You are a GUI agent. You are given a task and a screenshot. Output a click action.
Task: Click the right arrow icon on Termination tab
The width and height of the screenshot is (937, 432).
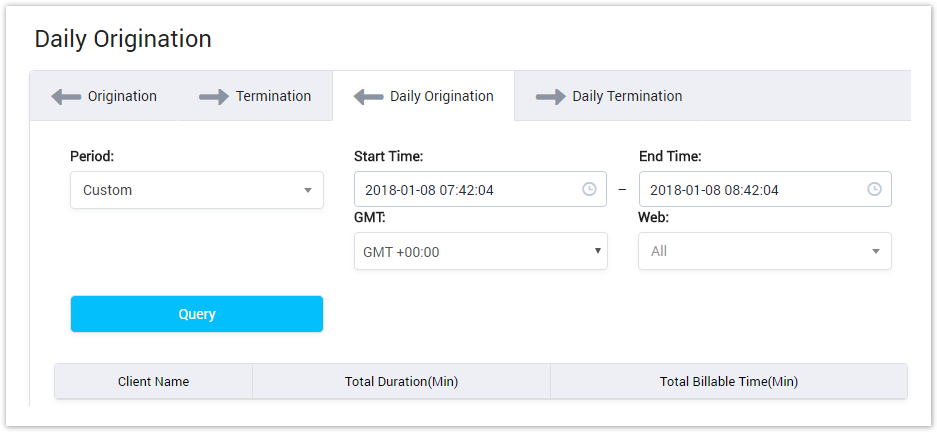pyautogui.click(x=214, y=97)
